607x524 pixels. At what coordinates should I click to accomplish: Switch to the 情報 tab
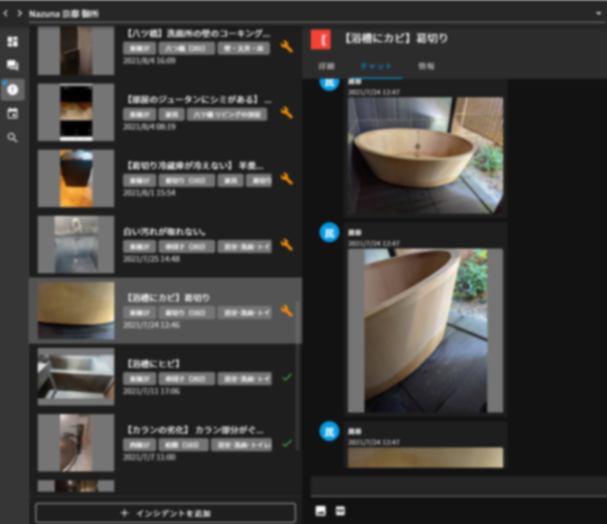426,66
